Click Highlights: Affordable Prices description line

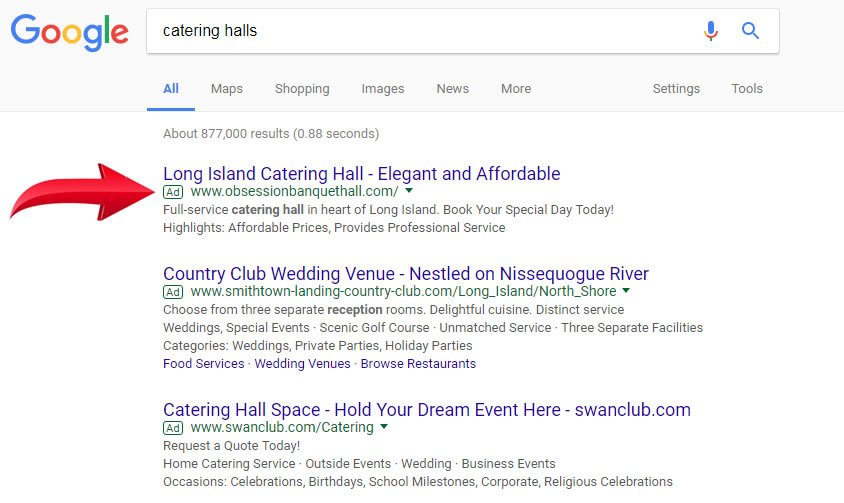click(x=334, y=228)
